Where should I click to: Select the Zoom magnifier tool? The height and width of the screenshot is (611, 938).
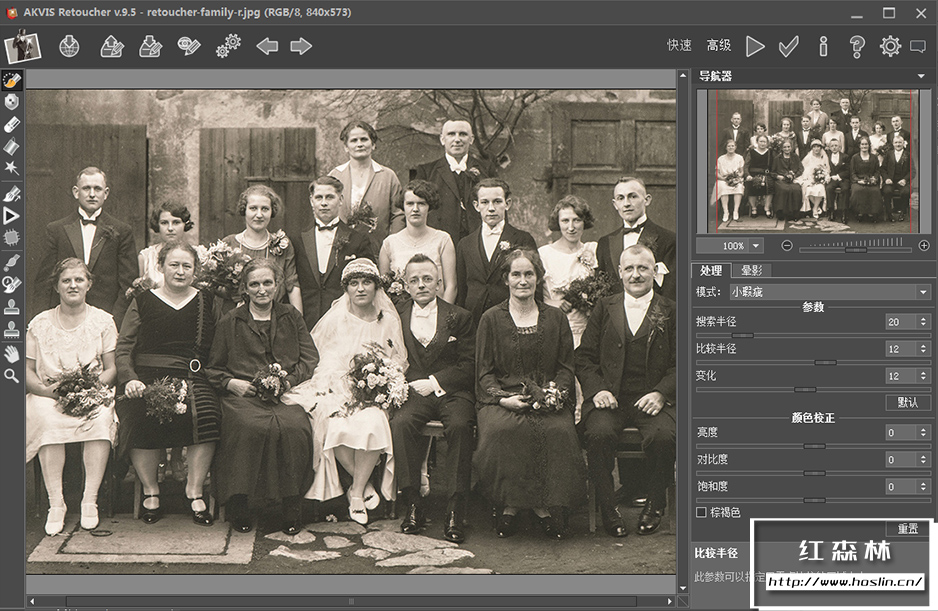coord(12,376)
